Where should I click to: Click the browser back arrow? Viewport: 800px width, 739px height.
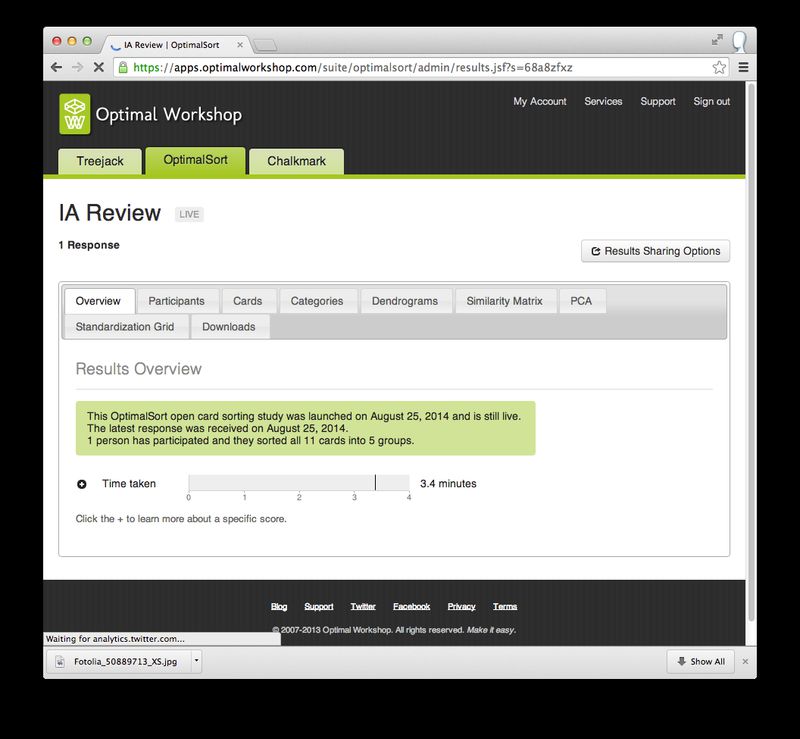click(x=56, y=68)
